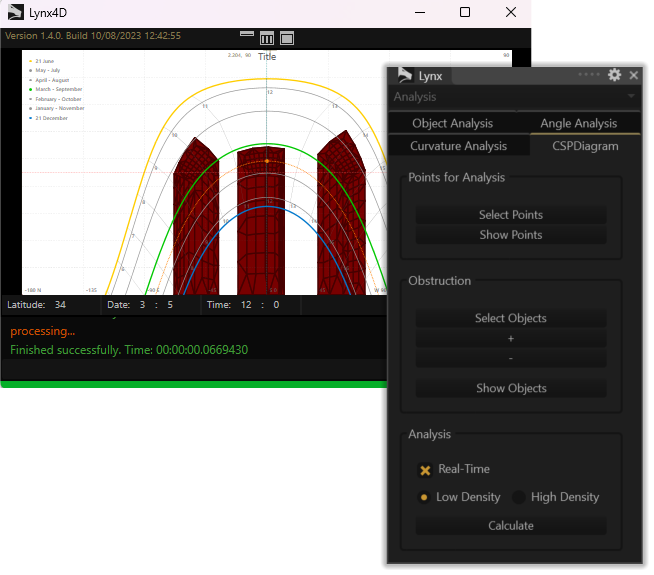Click the Lynx panel logo icon

(405, 75)
